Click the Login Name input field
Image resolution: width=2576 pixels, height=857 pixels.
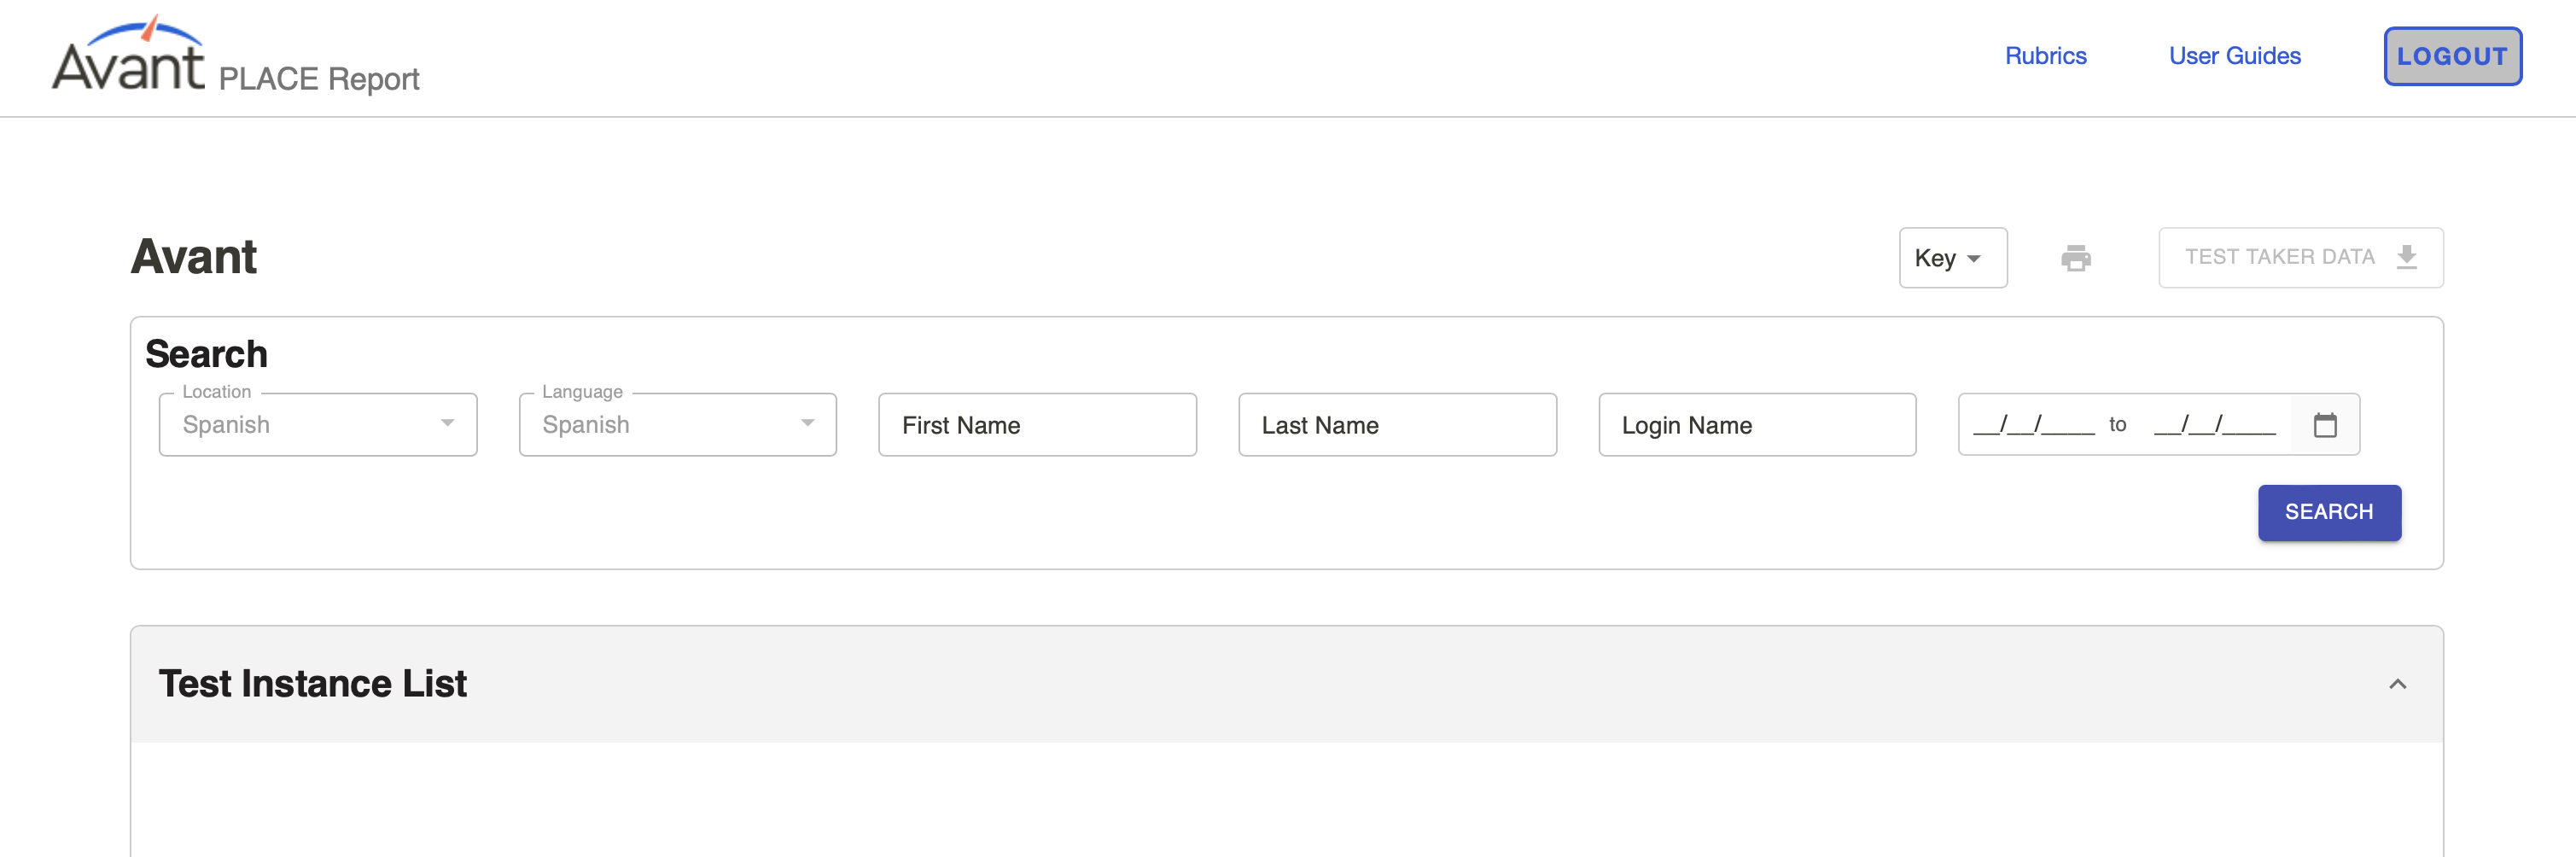pos(1757,424)
